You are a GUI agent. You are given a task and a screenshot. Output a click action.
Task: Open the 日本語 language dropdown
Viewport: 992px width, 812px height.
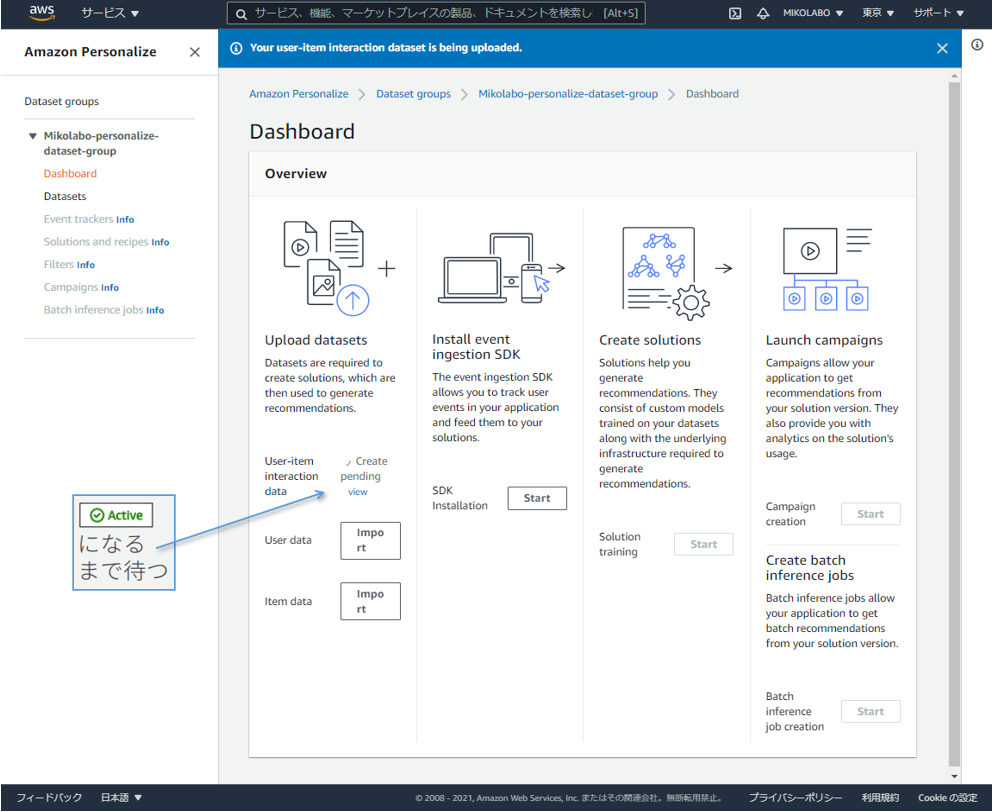tap(121, 797)
